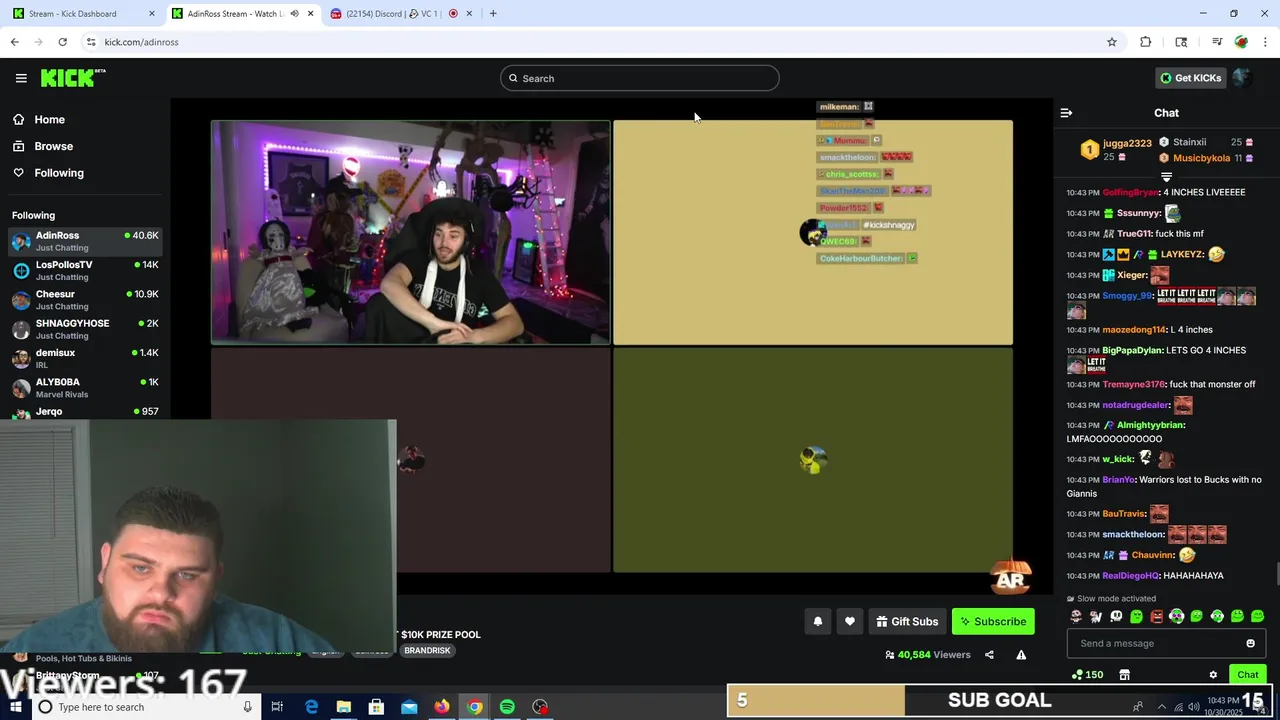Send message with green Chat button

(1247, 675)
